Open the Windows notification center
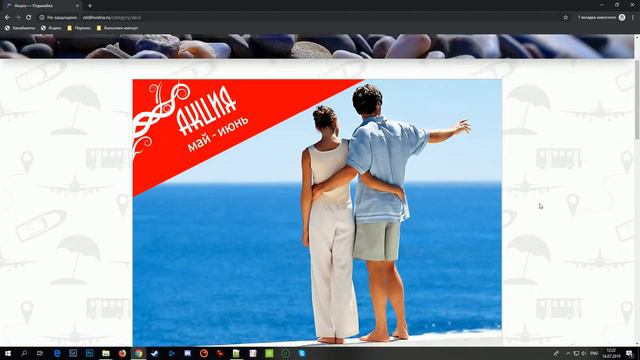 [x=630, y=353]
